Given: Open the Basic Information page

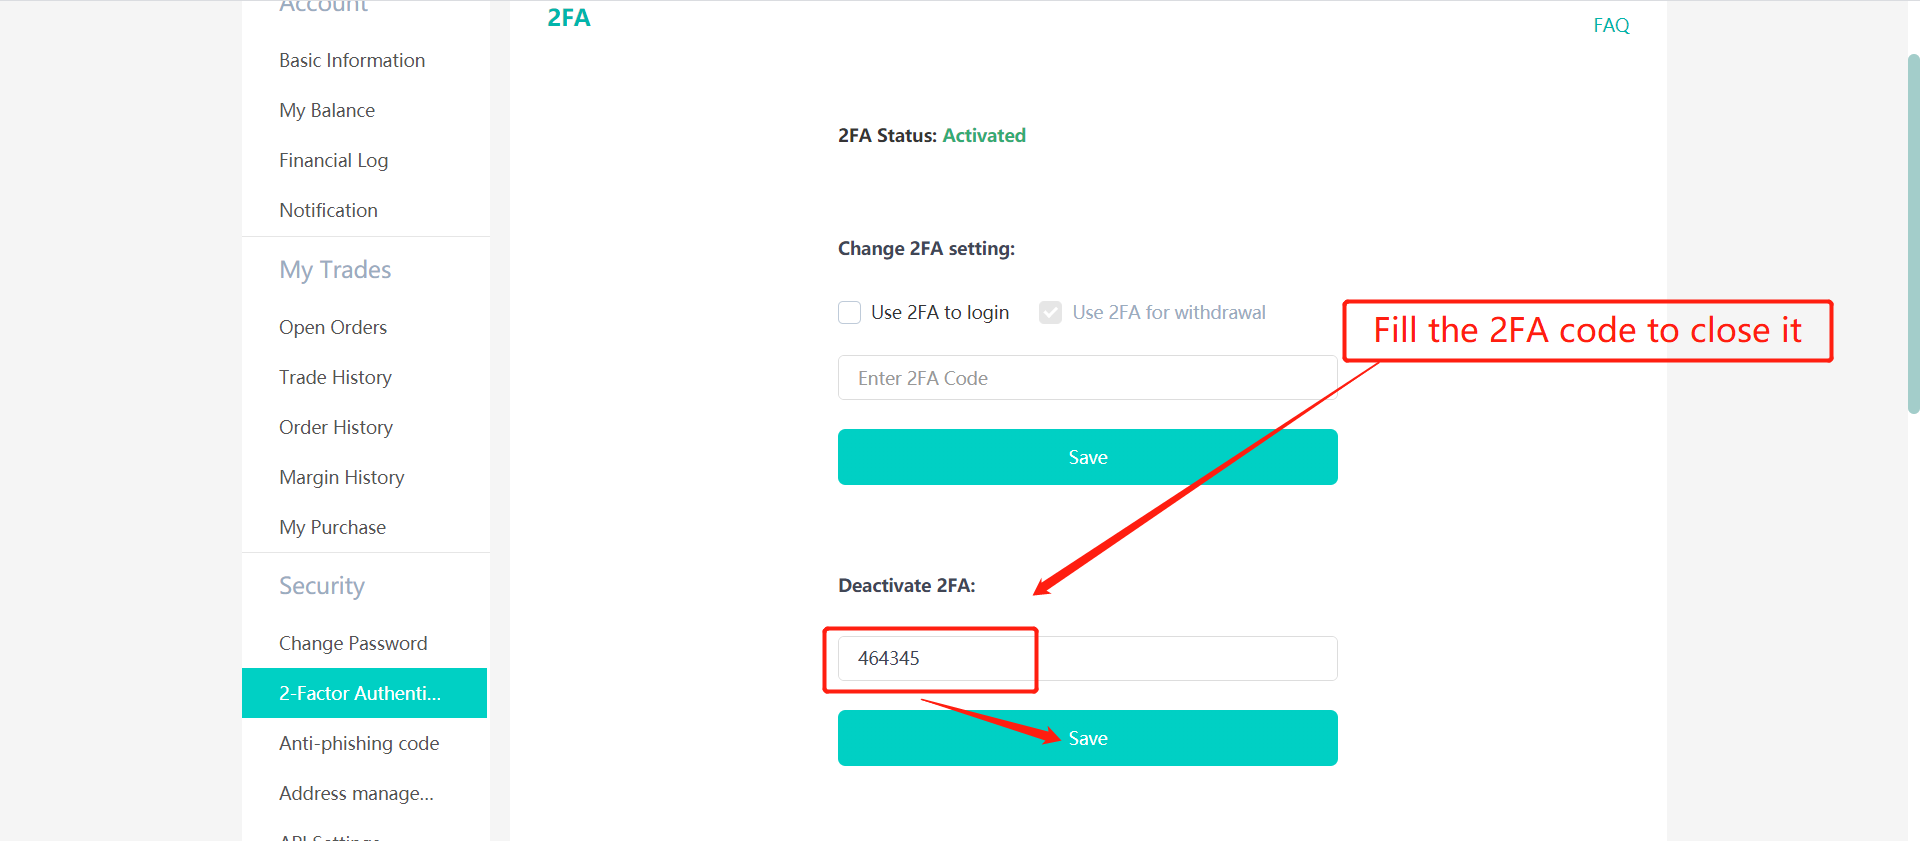Looking at the screenshot, I should 352,60.
